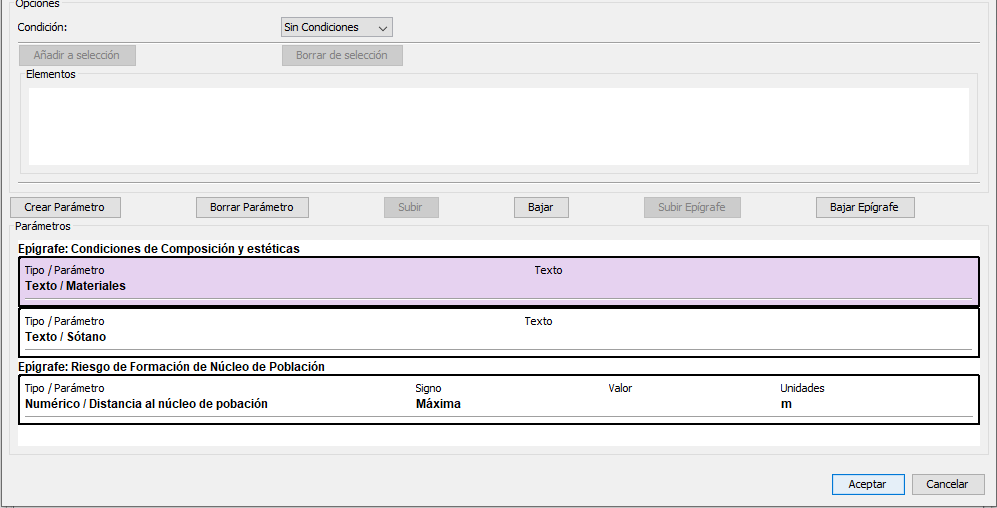The height and width of the screenshot is (508, 997).
Task: Click the Subir button
Action: pyautogui.click(x=411, y=207)
